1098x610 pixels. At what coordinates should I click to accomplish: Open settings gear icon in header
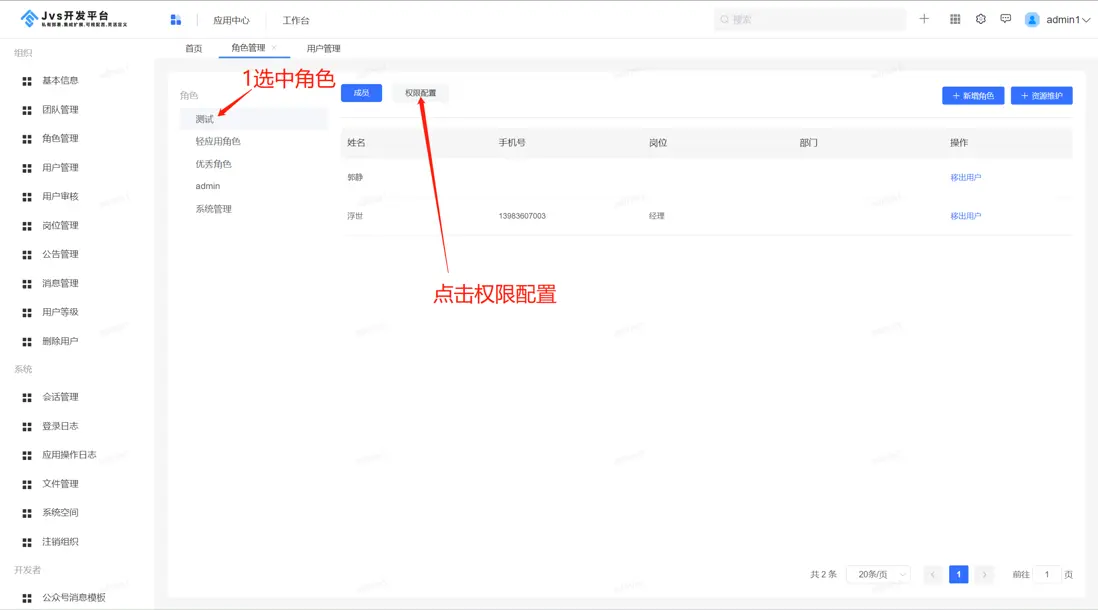(x=980, y=19)
